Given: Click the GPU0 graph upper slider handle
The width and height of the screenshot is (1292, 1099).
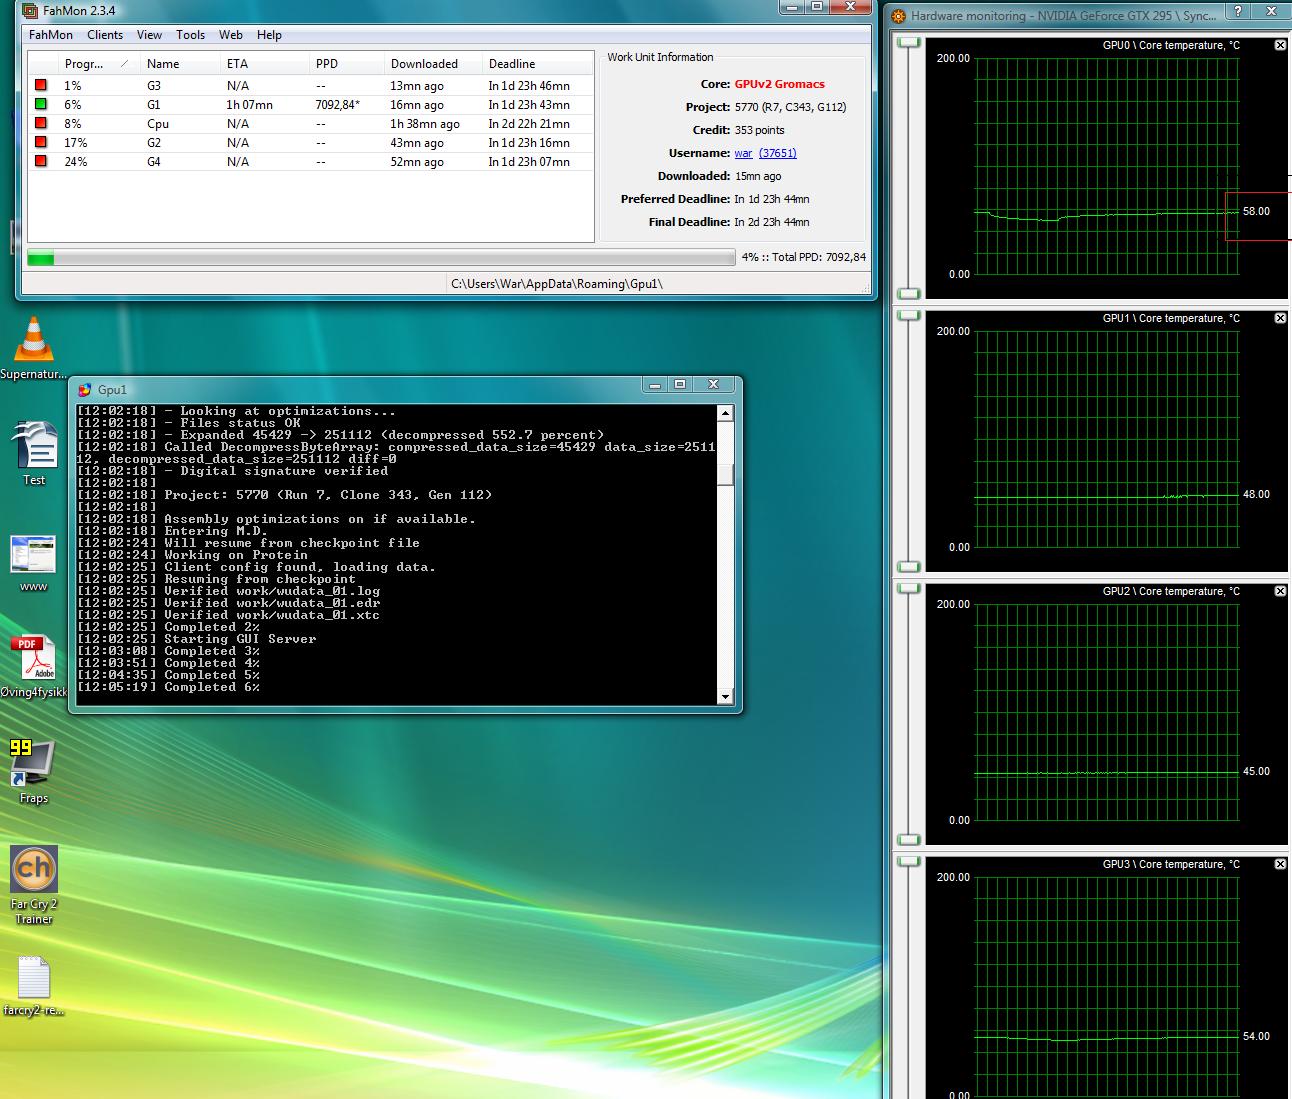Looking at the screenshot, I should pyautogui.click(x=909, y=43).
